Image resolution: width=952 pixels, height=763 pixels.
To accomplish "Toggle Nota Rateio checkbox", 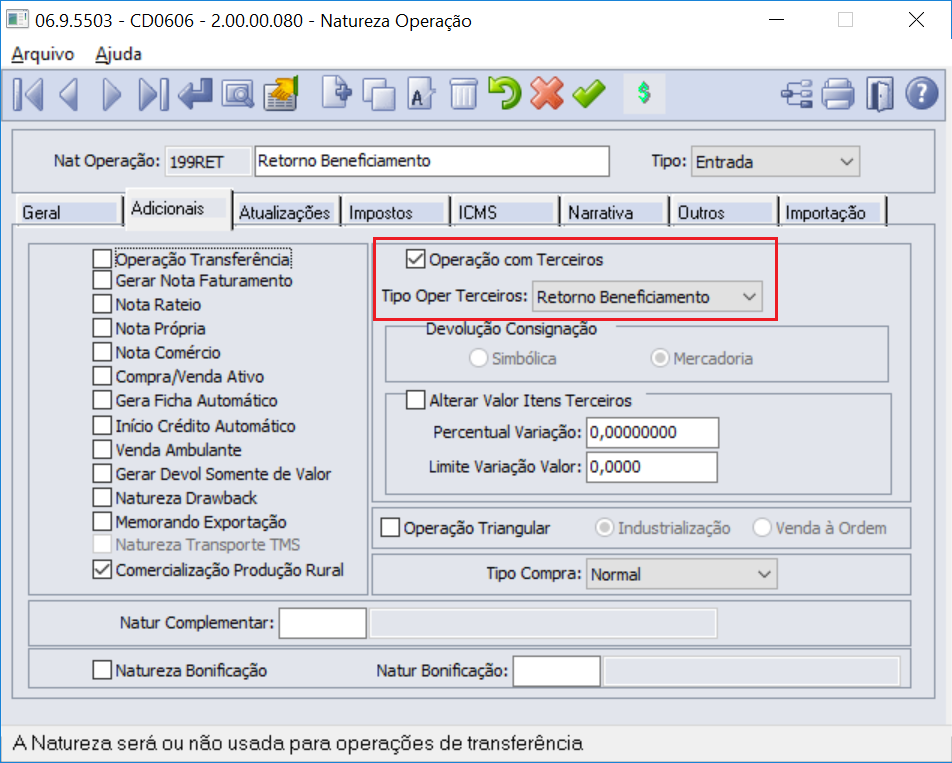I will [102, 304].
